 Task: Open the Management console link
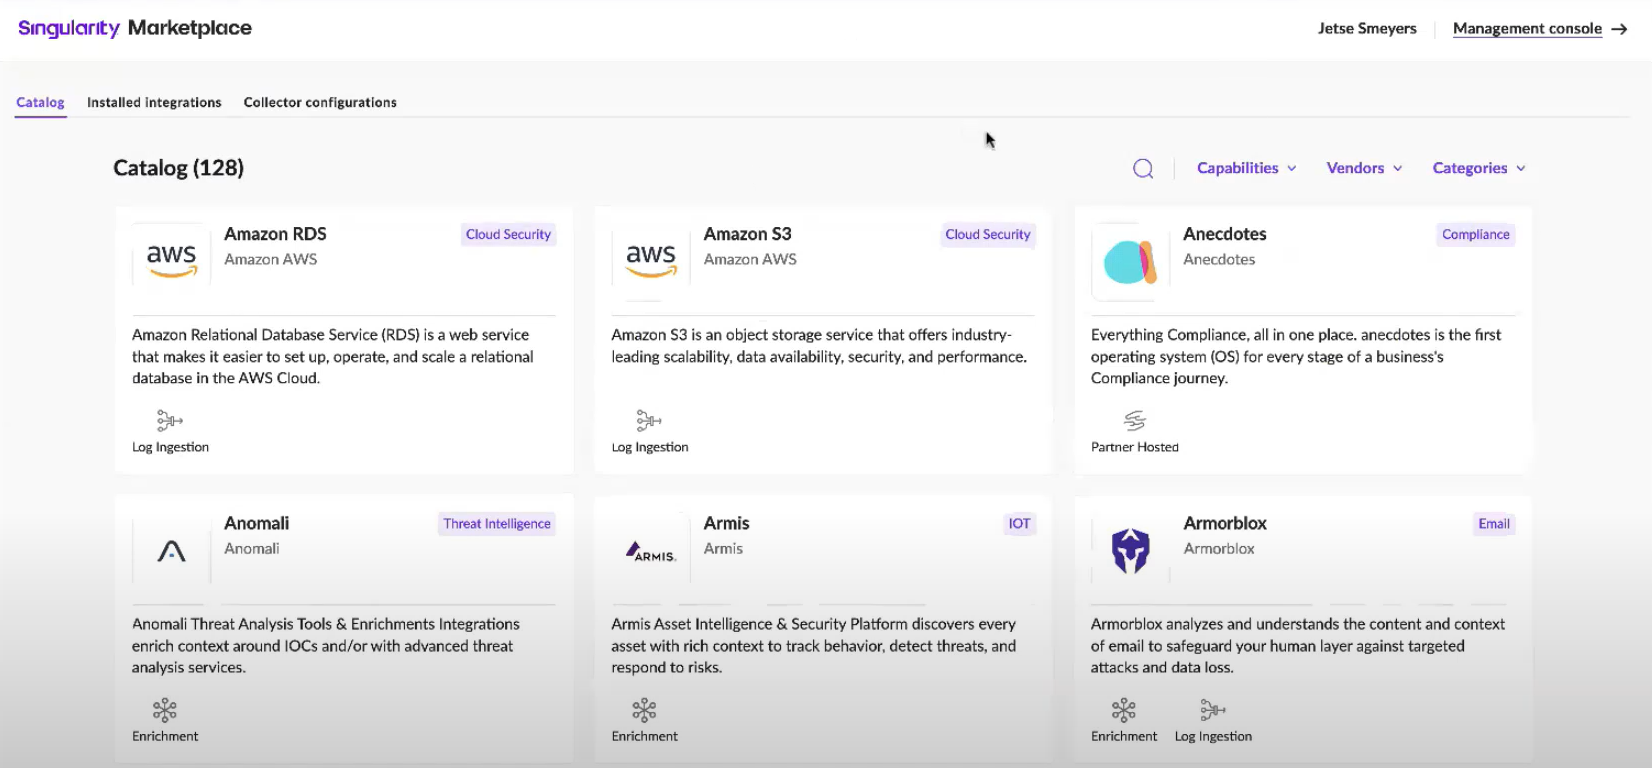pos(1527,29)
